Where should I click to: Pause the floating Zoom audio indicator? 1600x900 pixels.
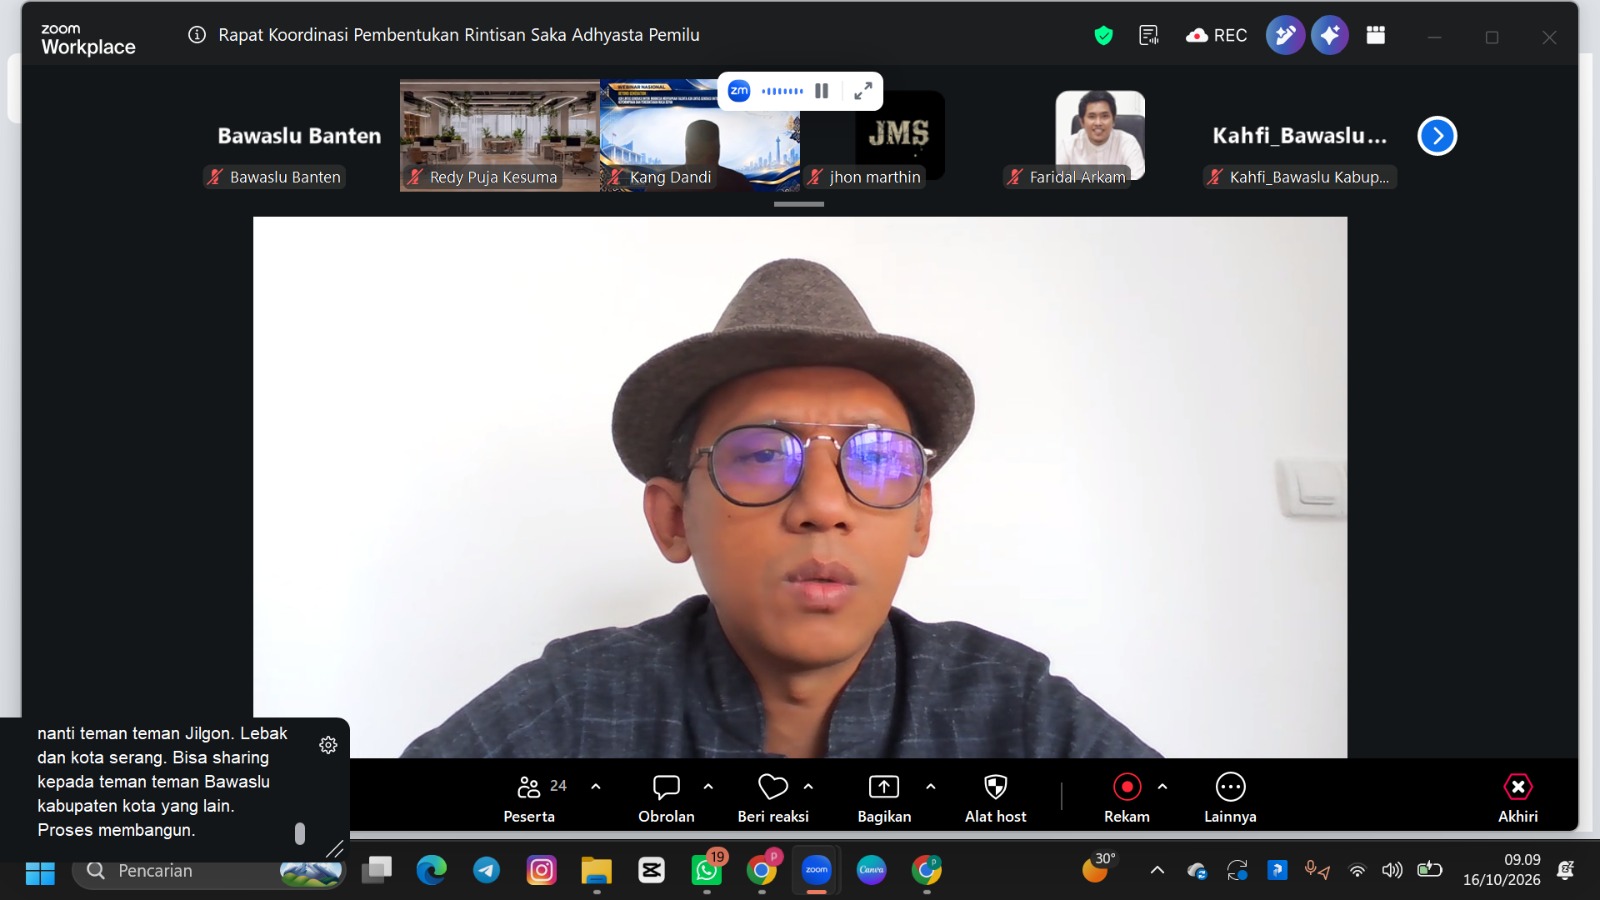point(821,91)
